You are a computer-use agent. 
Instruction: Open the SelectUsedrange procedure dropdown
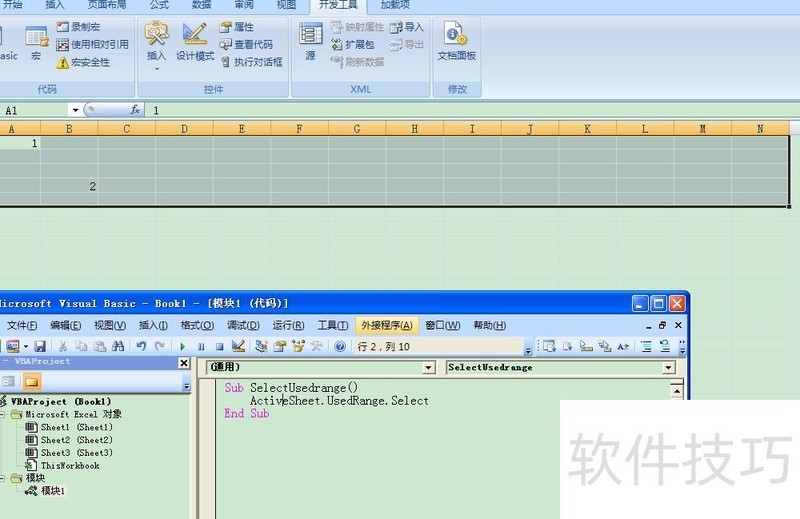pyautogui.click(x=668, y=367)
